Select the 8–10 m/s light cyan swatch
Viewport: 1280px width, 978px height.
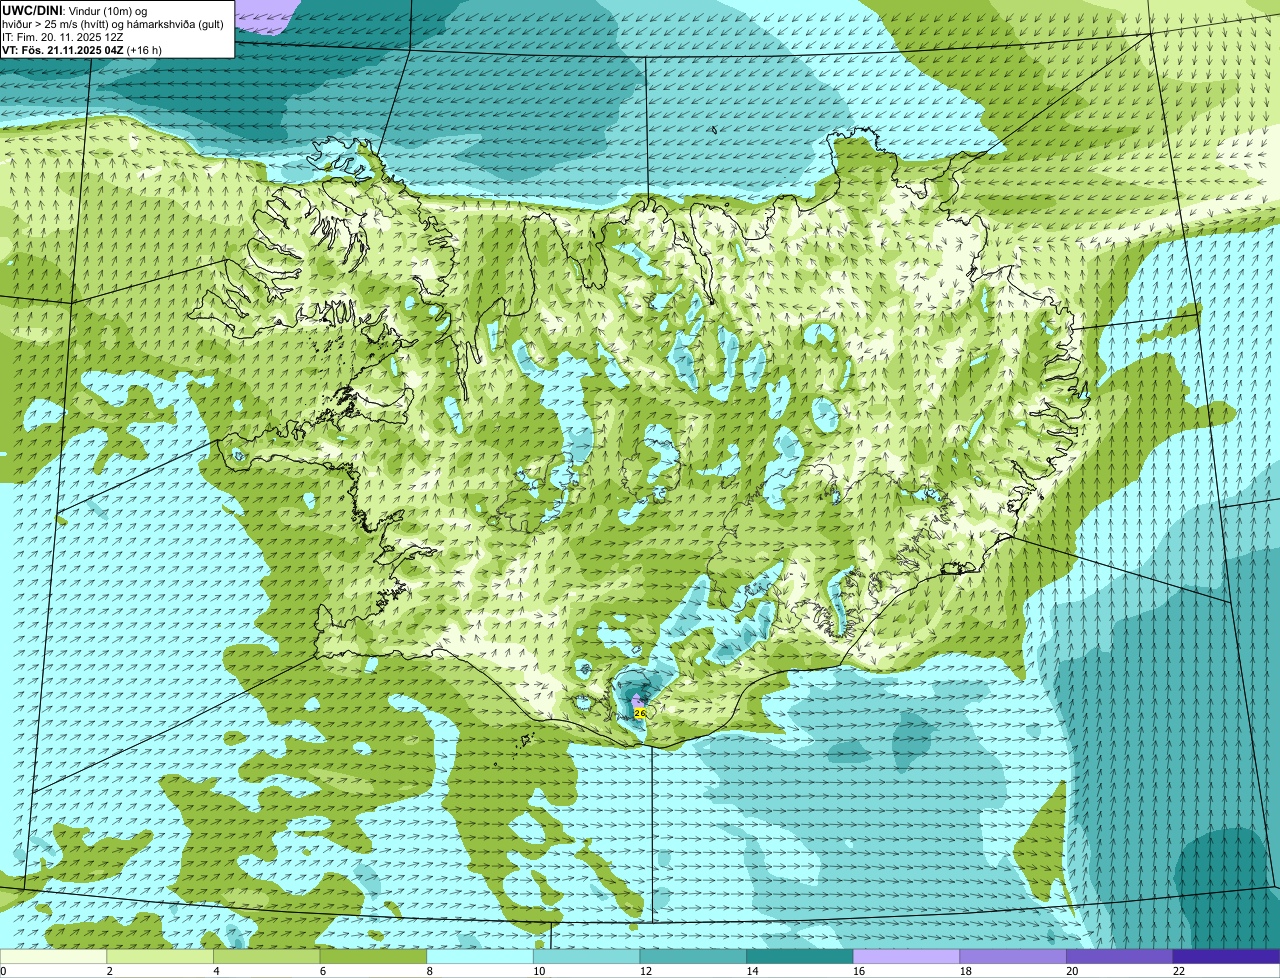click(x=480, y=956)
